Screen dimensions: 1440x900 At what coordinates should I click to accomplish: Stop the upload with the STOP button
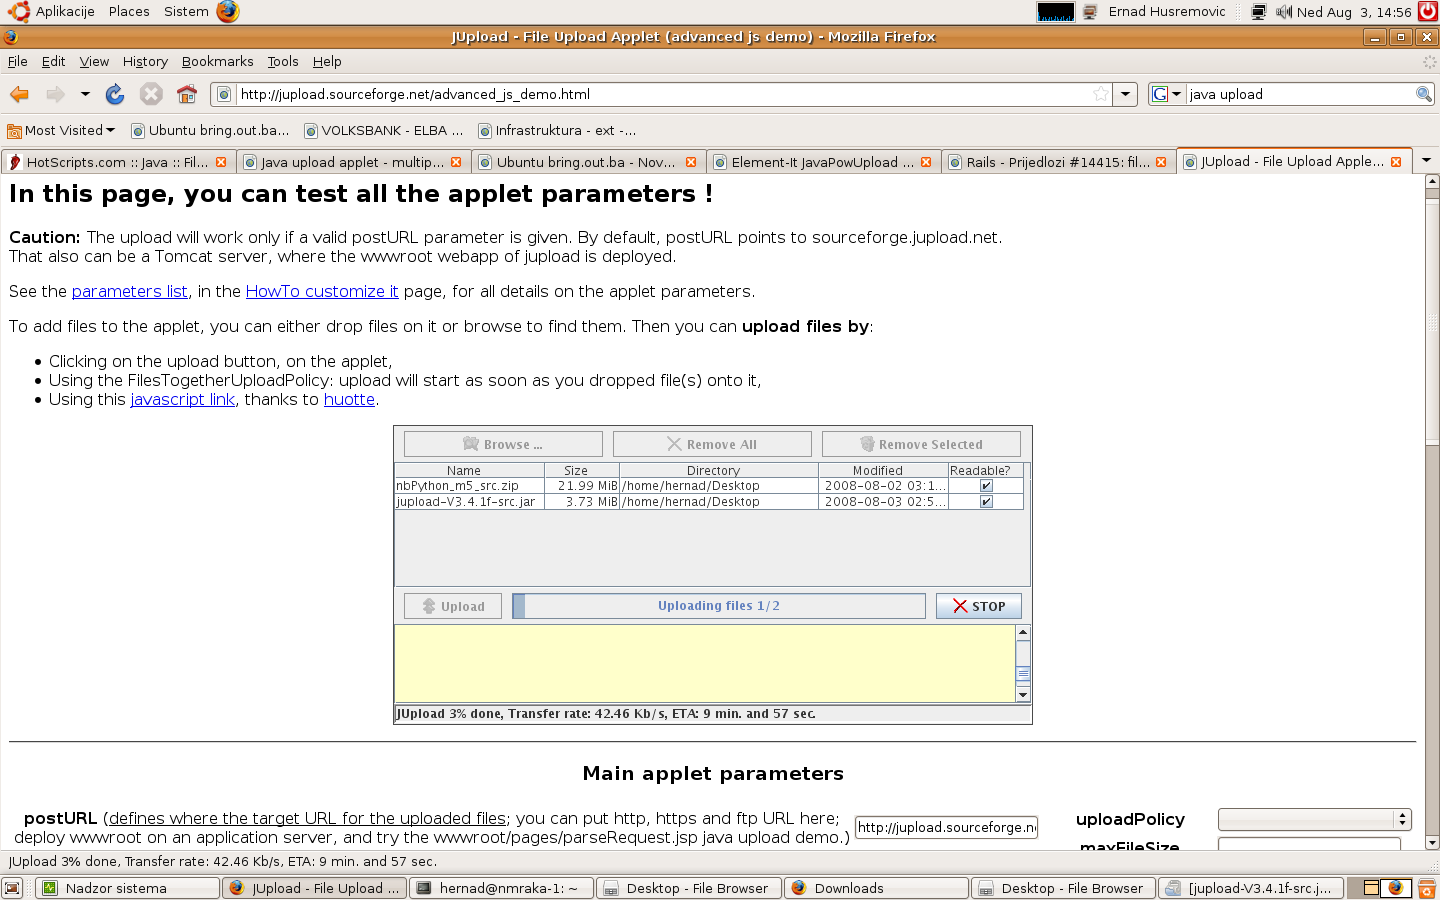979,606
